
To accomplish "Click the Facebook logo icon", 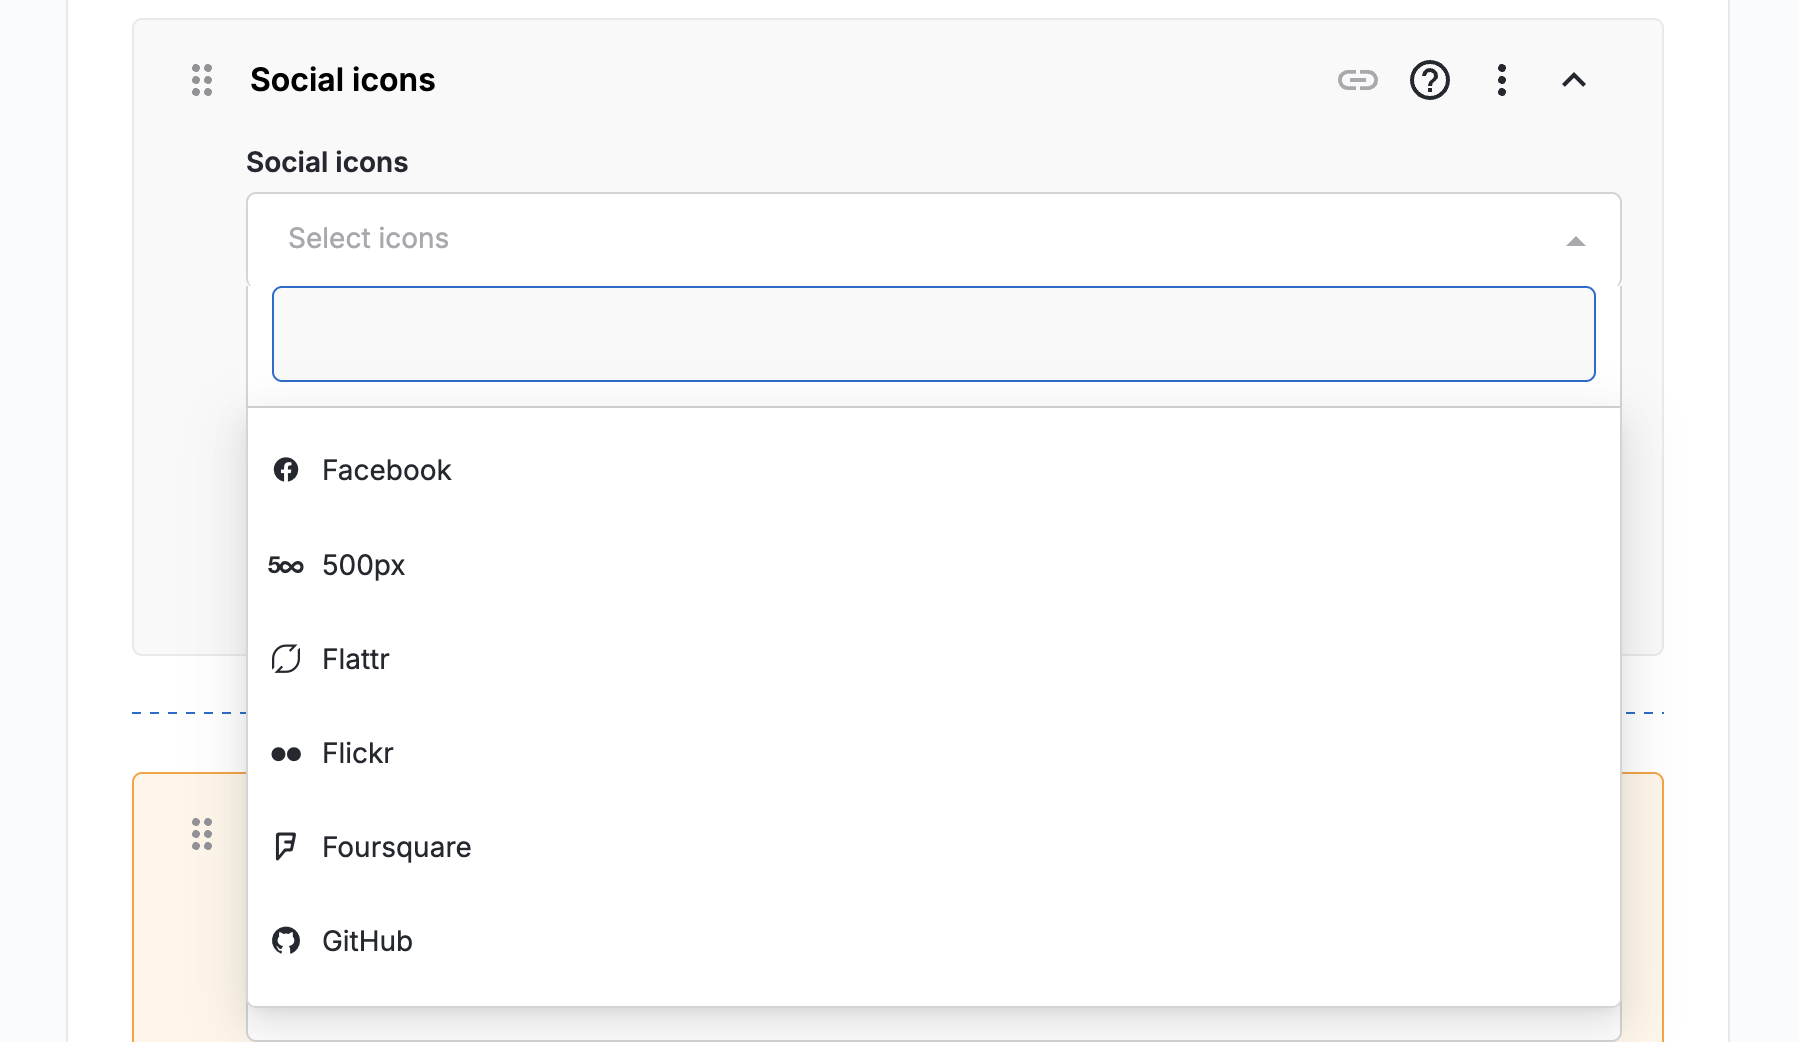I will [286, 470].
